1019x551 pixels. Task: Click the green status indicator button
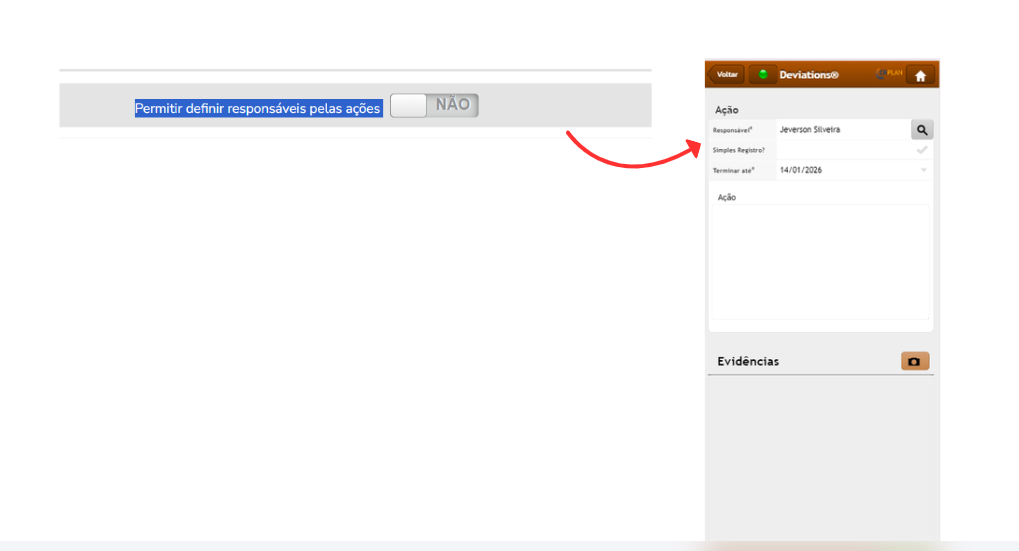(x=763, y=74)
